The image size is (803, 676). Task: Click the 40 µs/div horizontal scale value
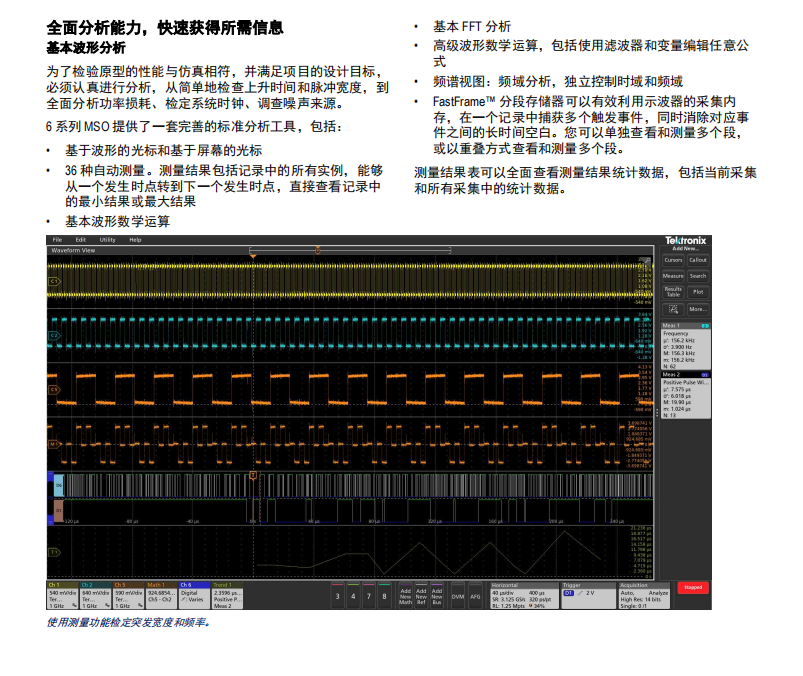point(502,593)
